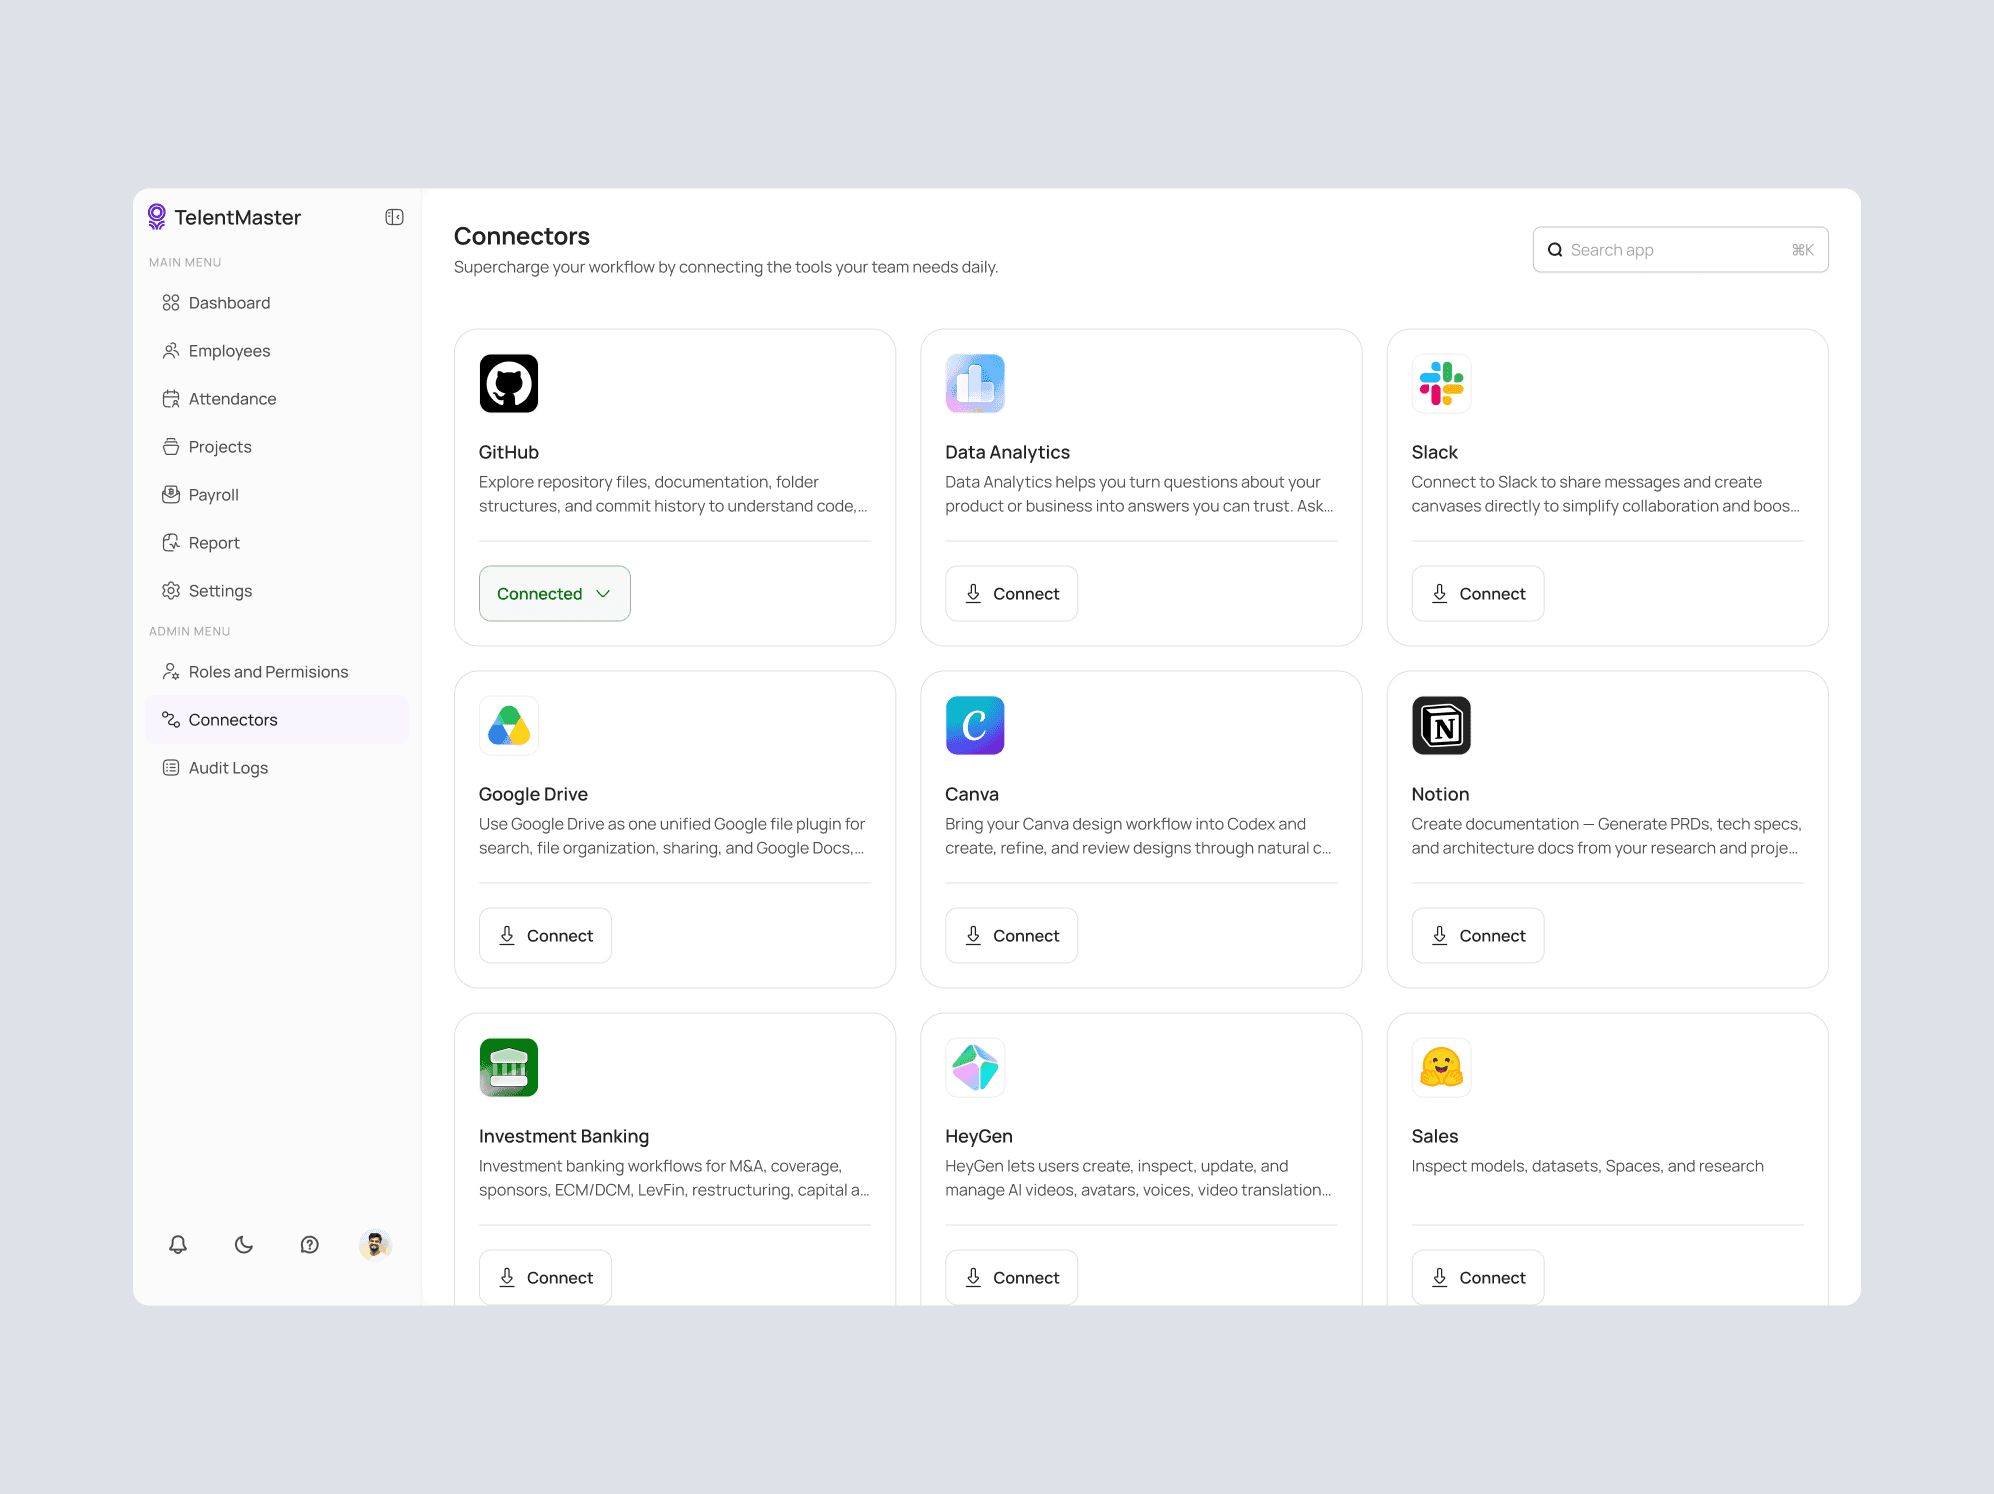This screenshot has height=1494, width=1994.
Task: Open user profile avatar
Action: pos(375,1244)
